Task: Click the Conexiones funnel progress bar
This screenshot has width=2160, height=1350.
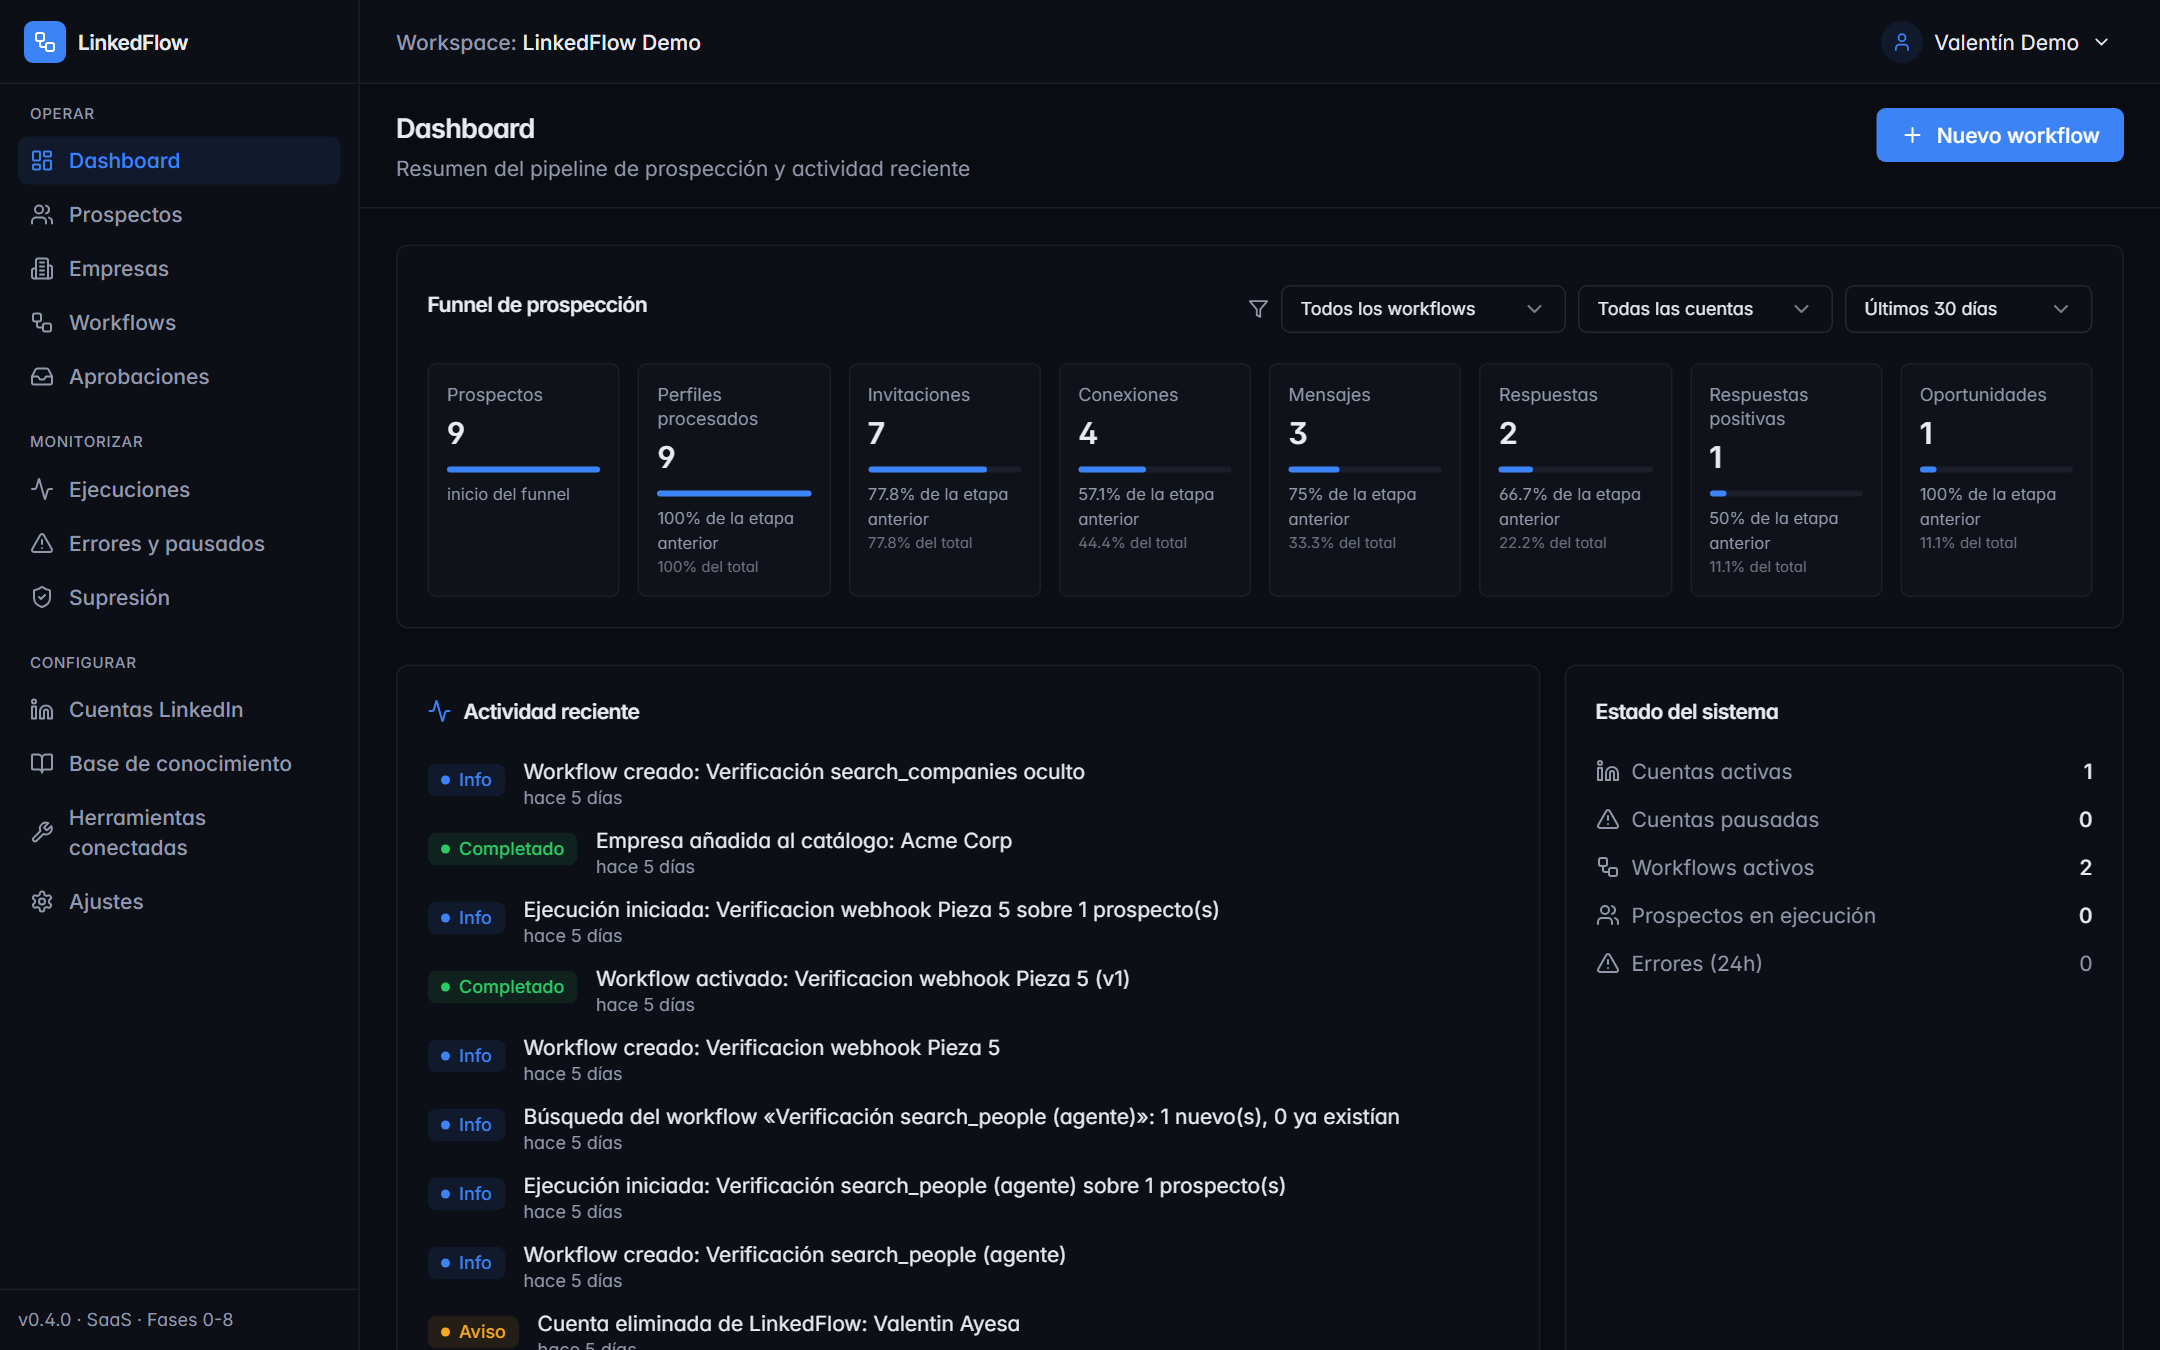Action: point(1154,469)
